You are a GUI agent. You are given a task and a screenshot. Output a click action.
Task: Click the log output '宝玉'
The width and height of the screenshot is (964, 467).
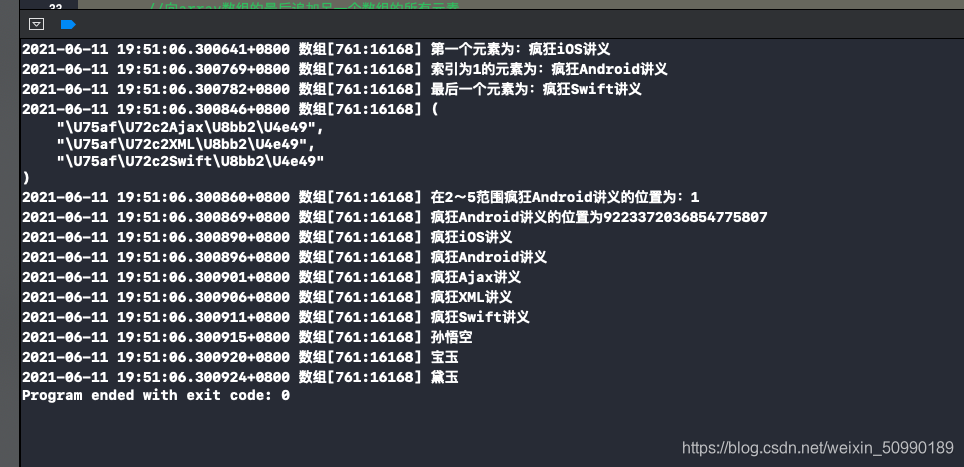[444, 357]
